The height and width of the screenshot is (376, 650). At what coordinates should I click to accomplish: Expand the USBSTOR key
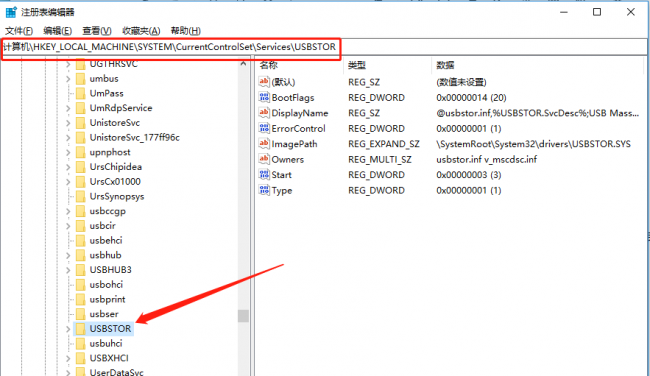(68, 329)
